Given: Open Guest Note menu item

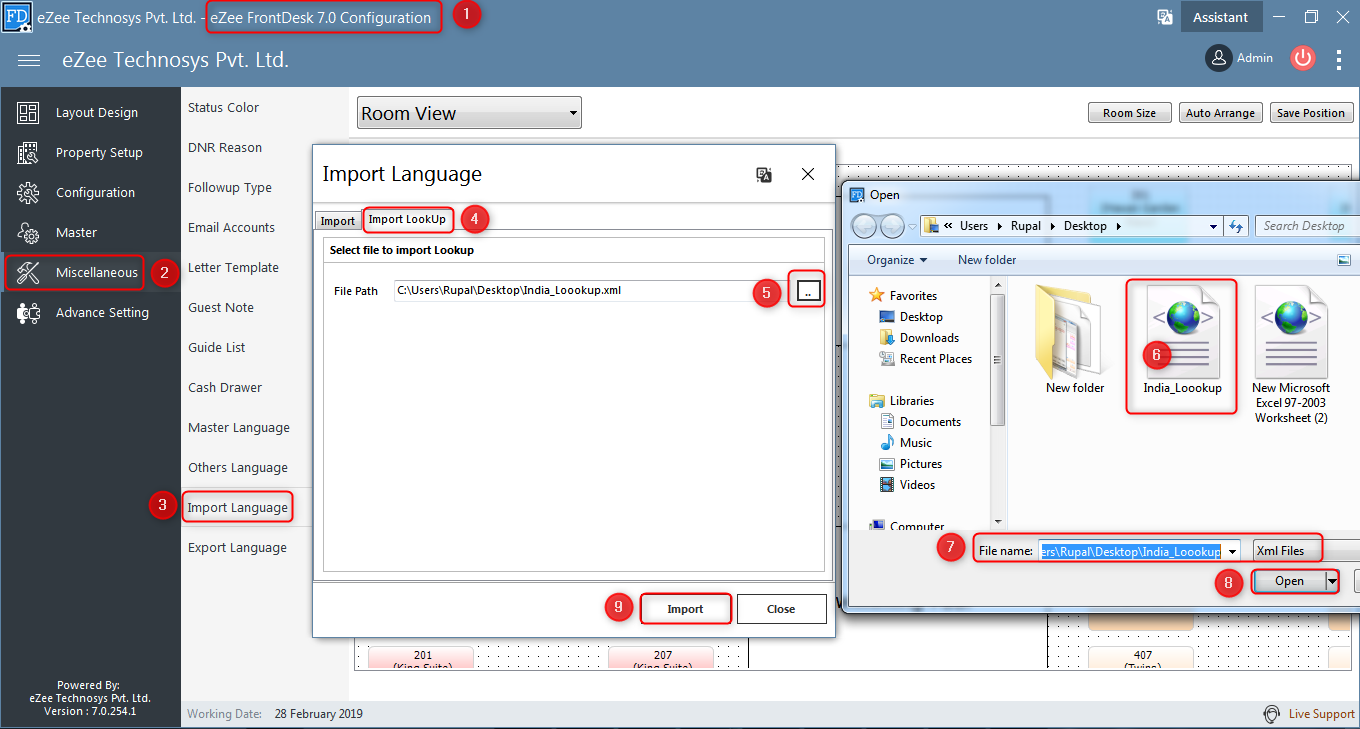Looking at the screenshot, I should coord(221,307).
